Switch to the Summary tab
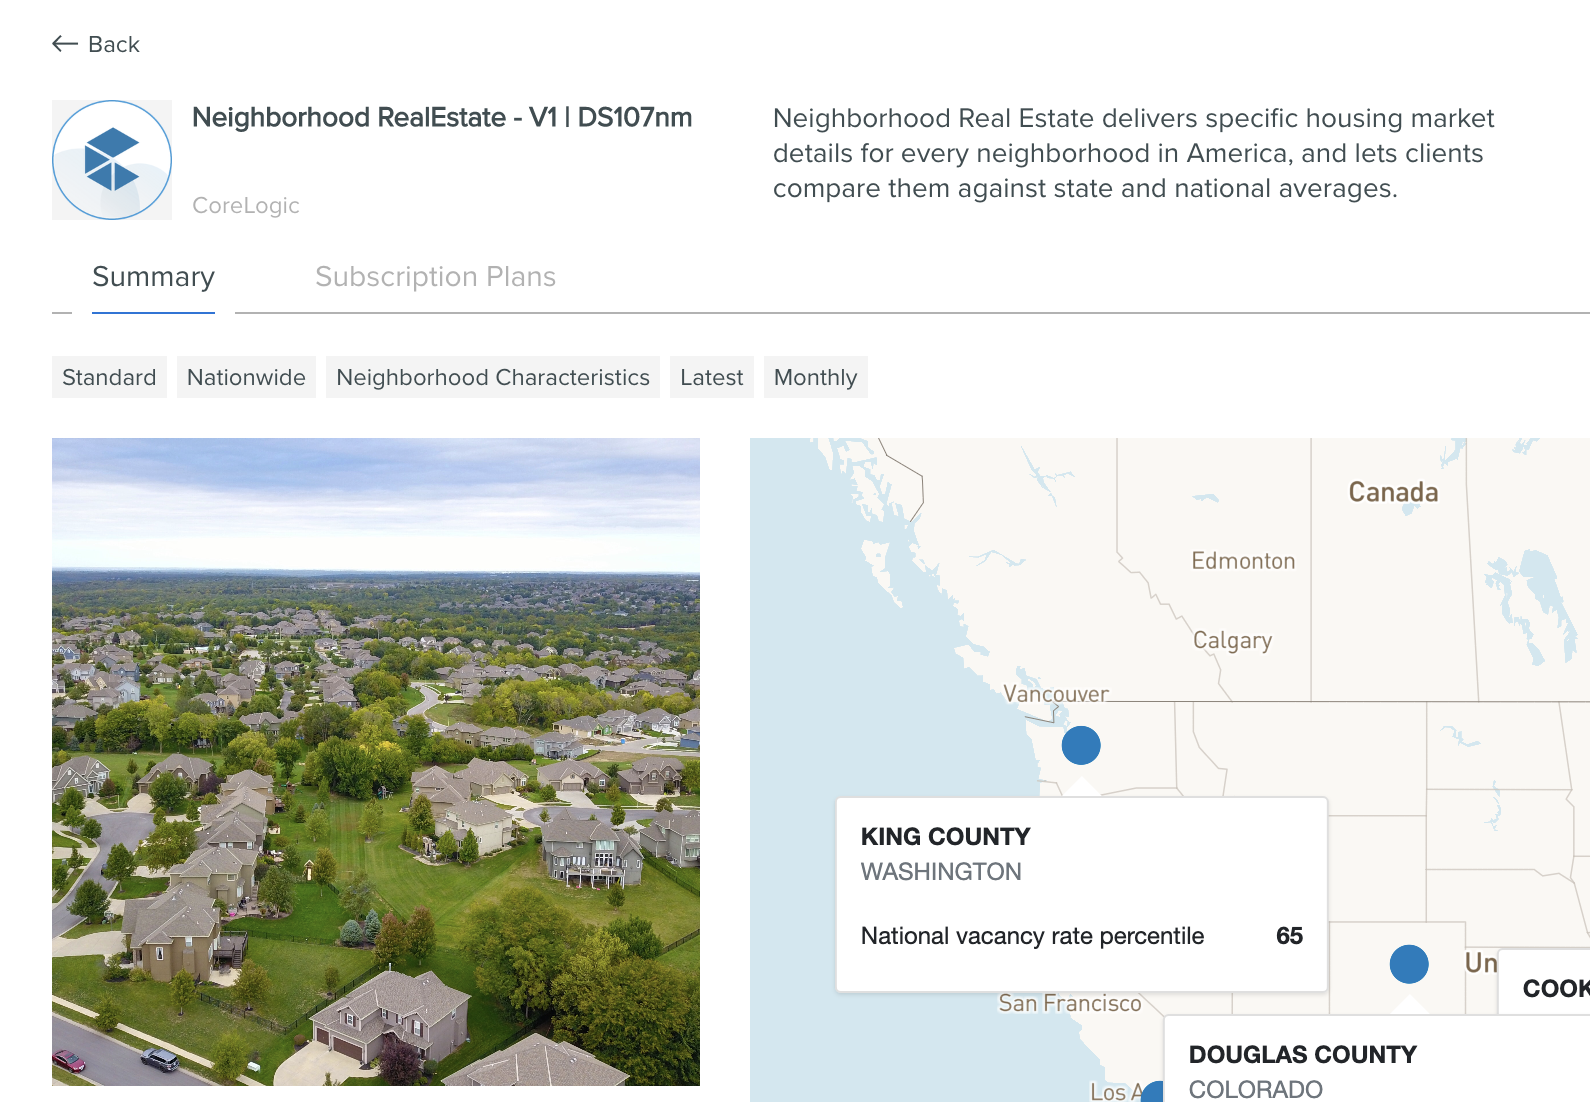 [x=153, y=277]
